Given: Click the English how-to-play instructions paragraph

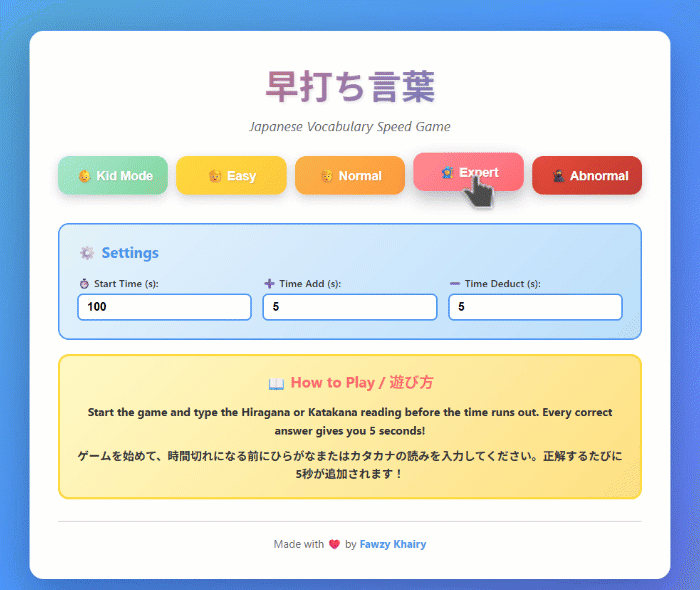Looking at the screenshot, I should point(350,421).
